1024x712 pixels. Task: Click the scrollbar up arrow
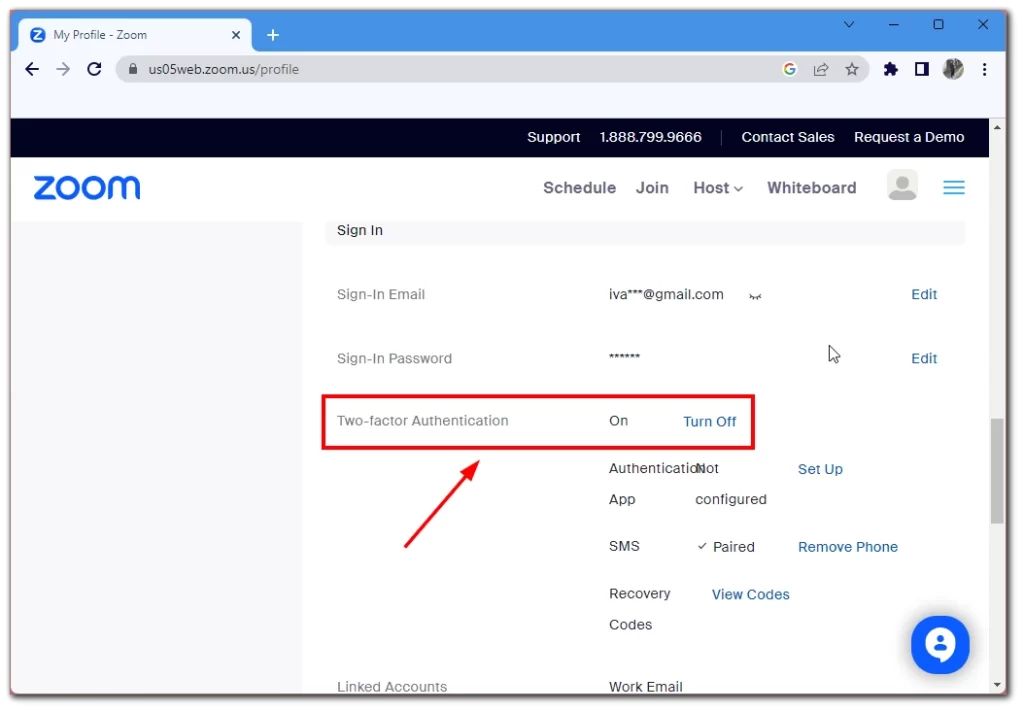pos(997,127)
